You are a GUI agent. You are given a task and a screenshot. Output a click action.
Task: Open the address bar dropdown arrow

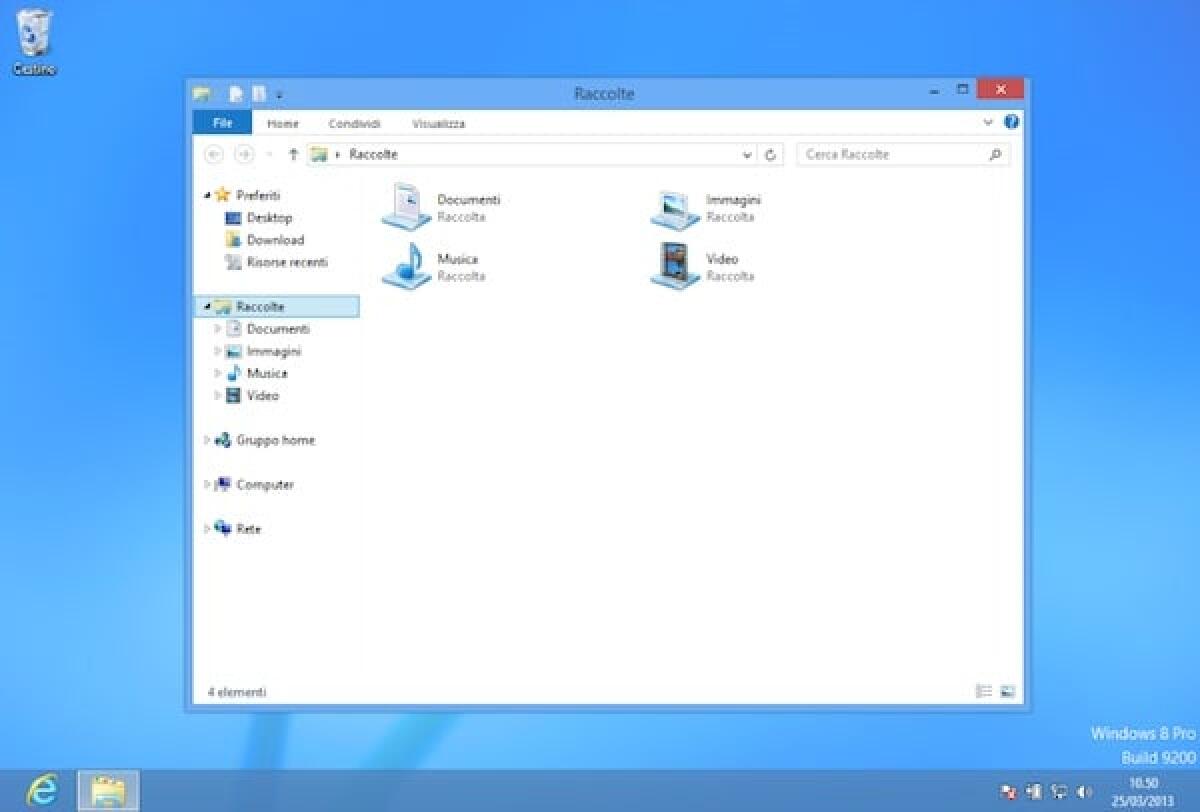pos(747,154)
